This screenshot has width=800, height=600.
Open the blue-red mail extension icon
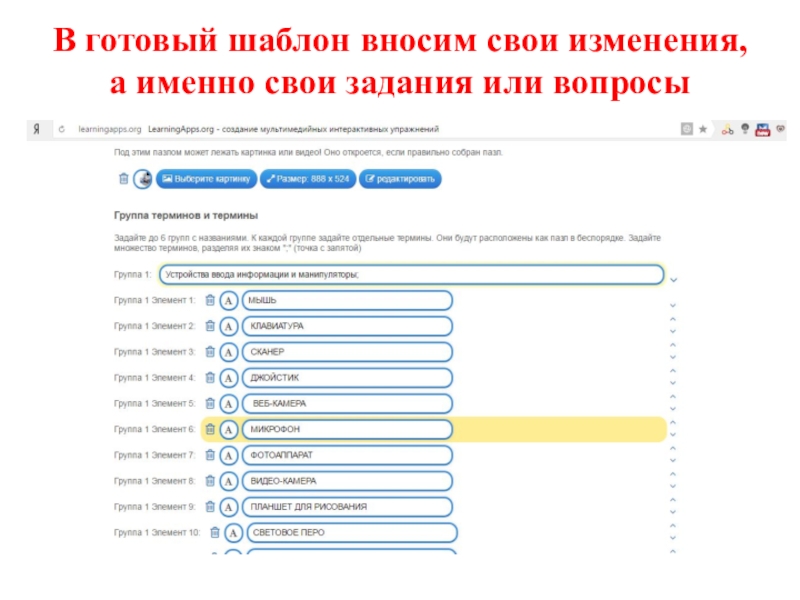click(x=763, y=130)
